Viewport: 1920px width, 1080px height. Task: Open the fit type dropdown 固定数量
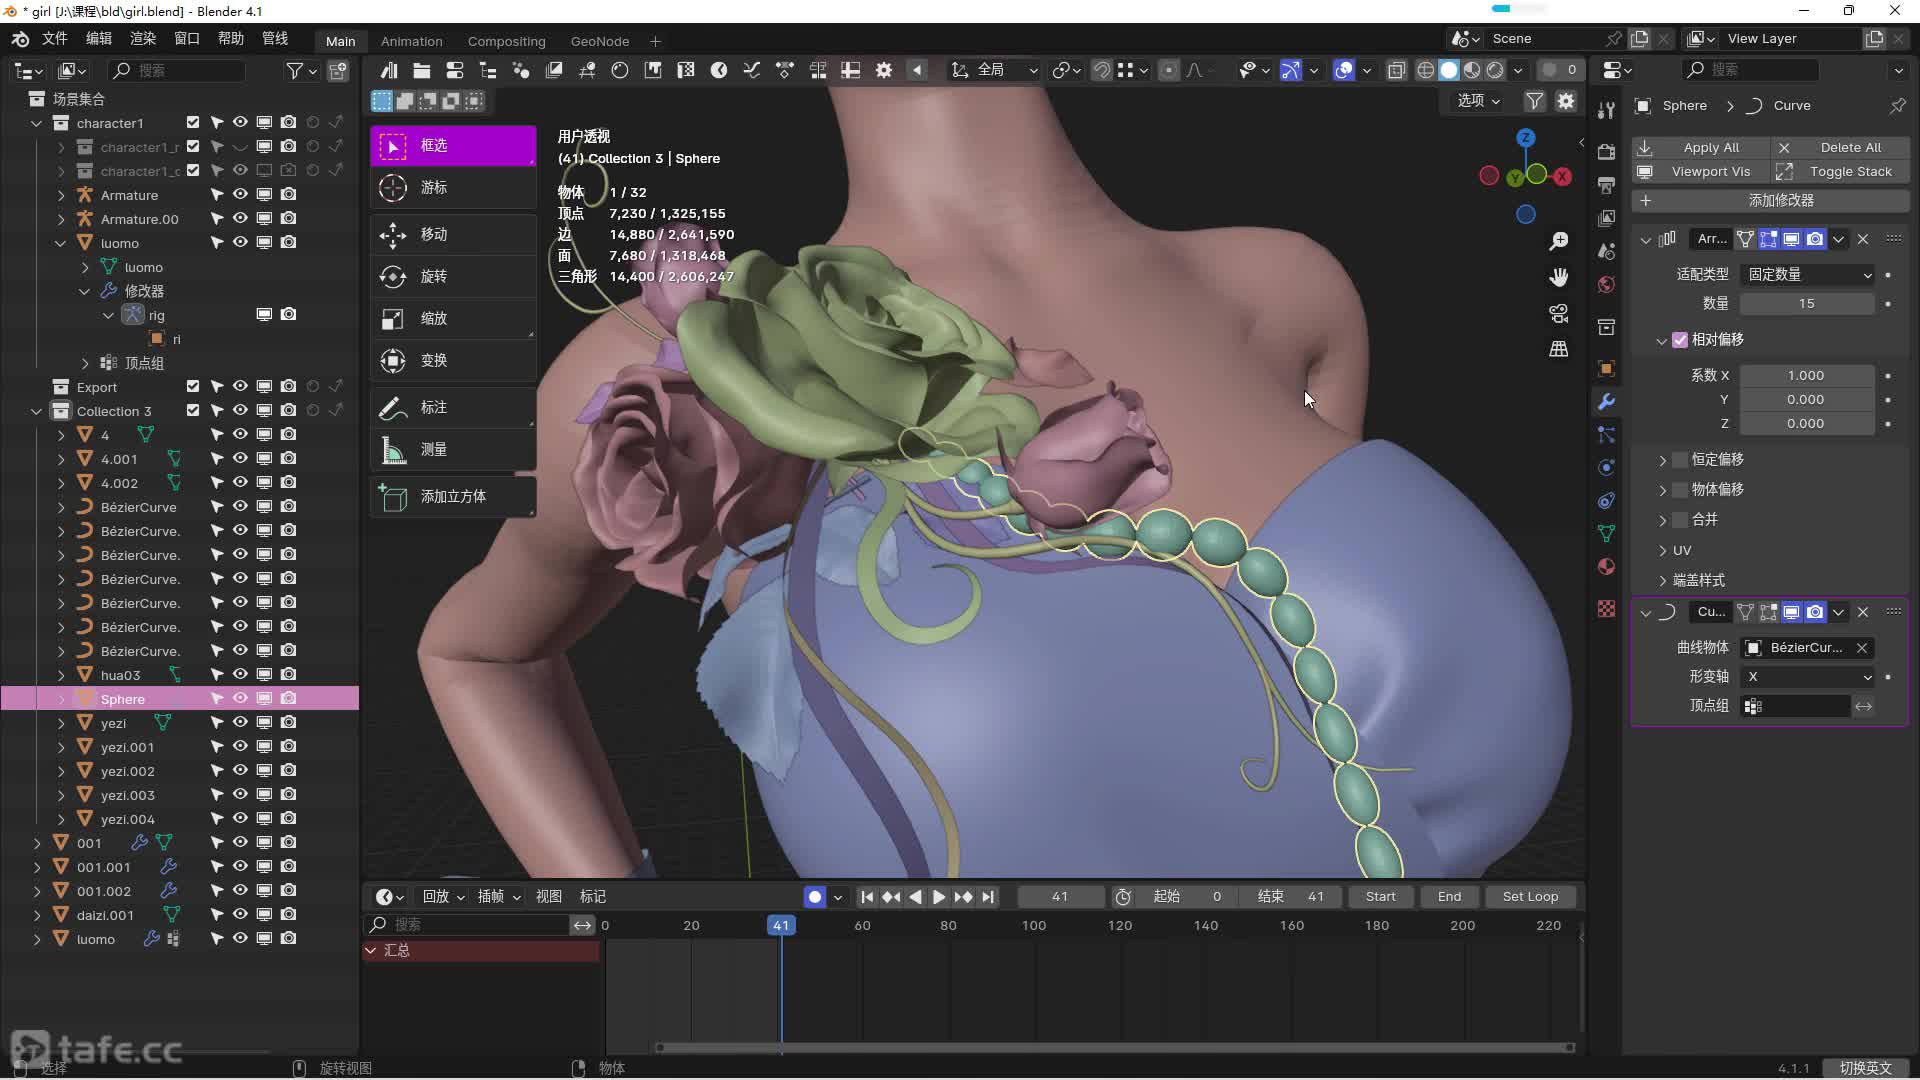(1808, 275)
